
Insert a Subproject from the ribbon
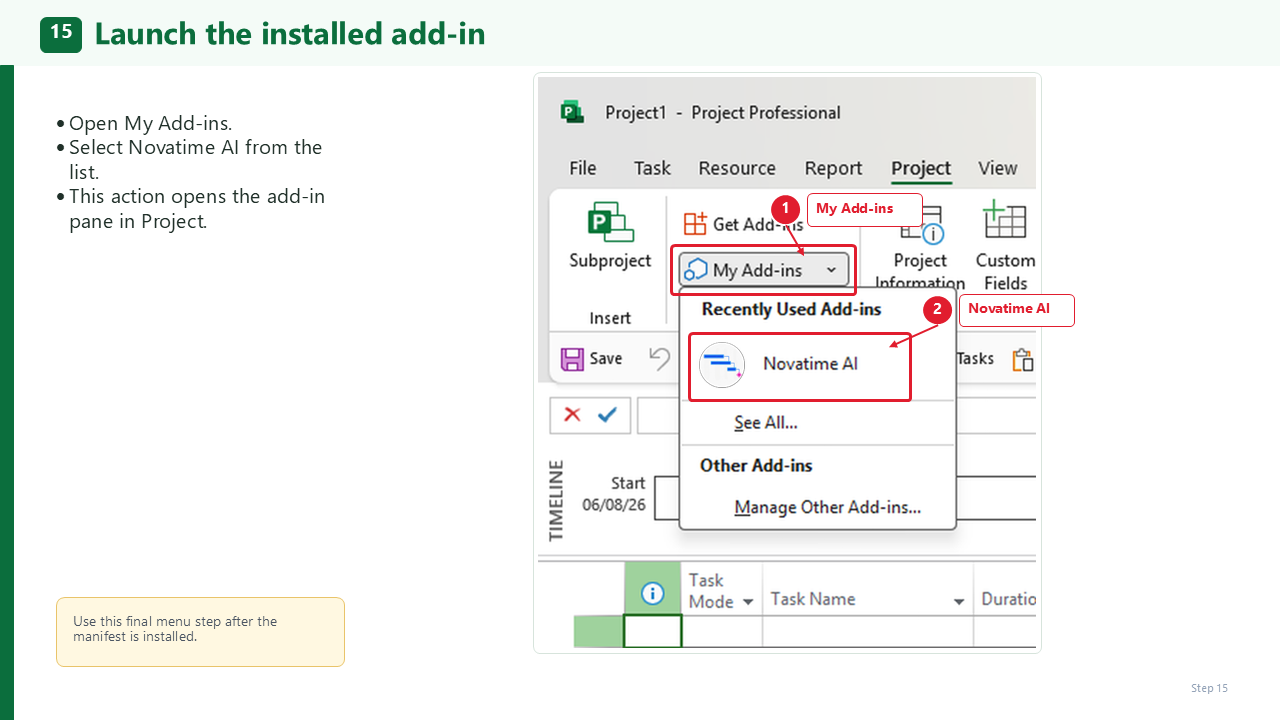(610, 236)
